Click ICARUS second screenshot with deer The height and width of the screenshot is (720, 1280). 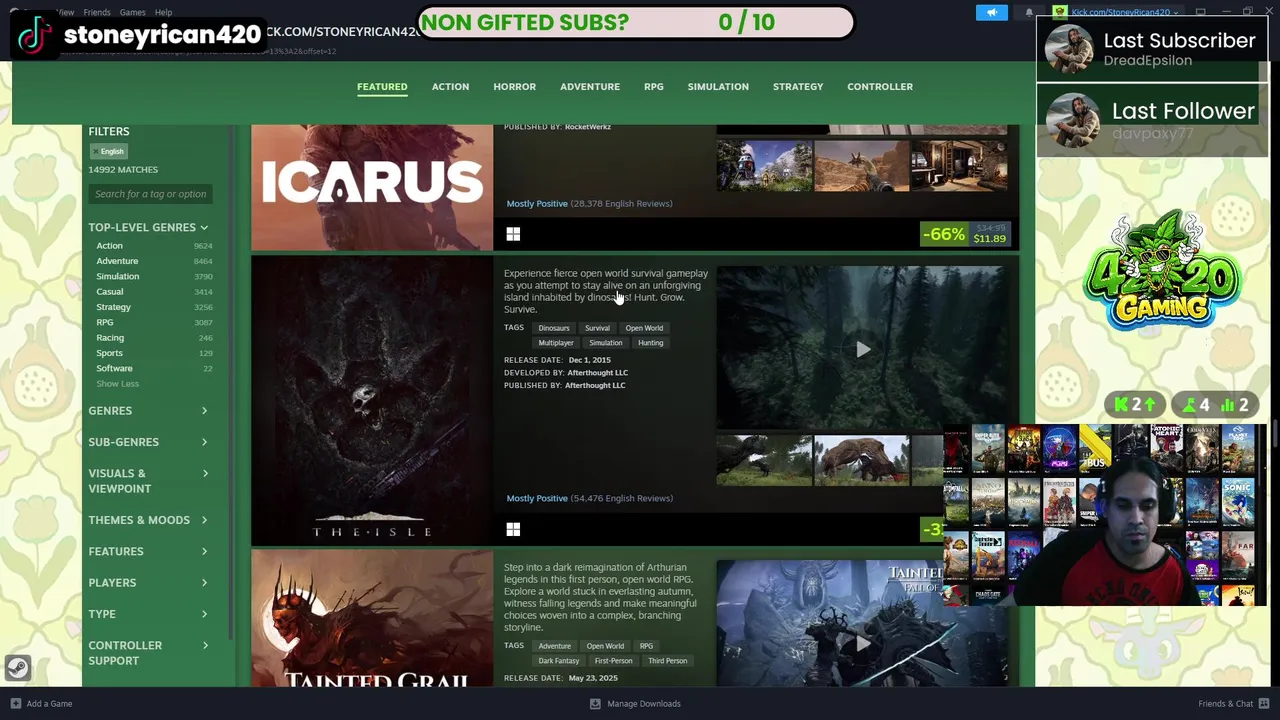861,165
